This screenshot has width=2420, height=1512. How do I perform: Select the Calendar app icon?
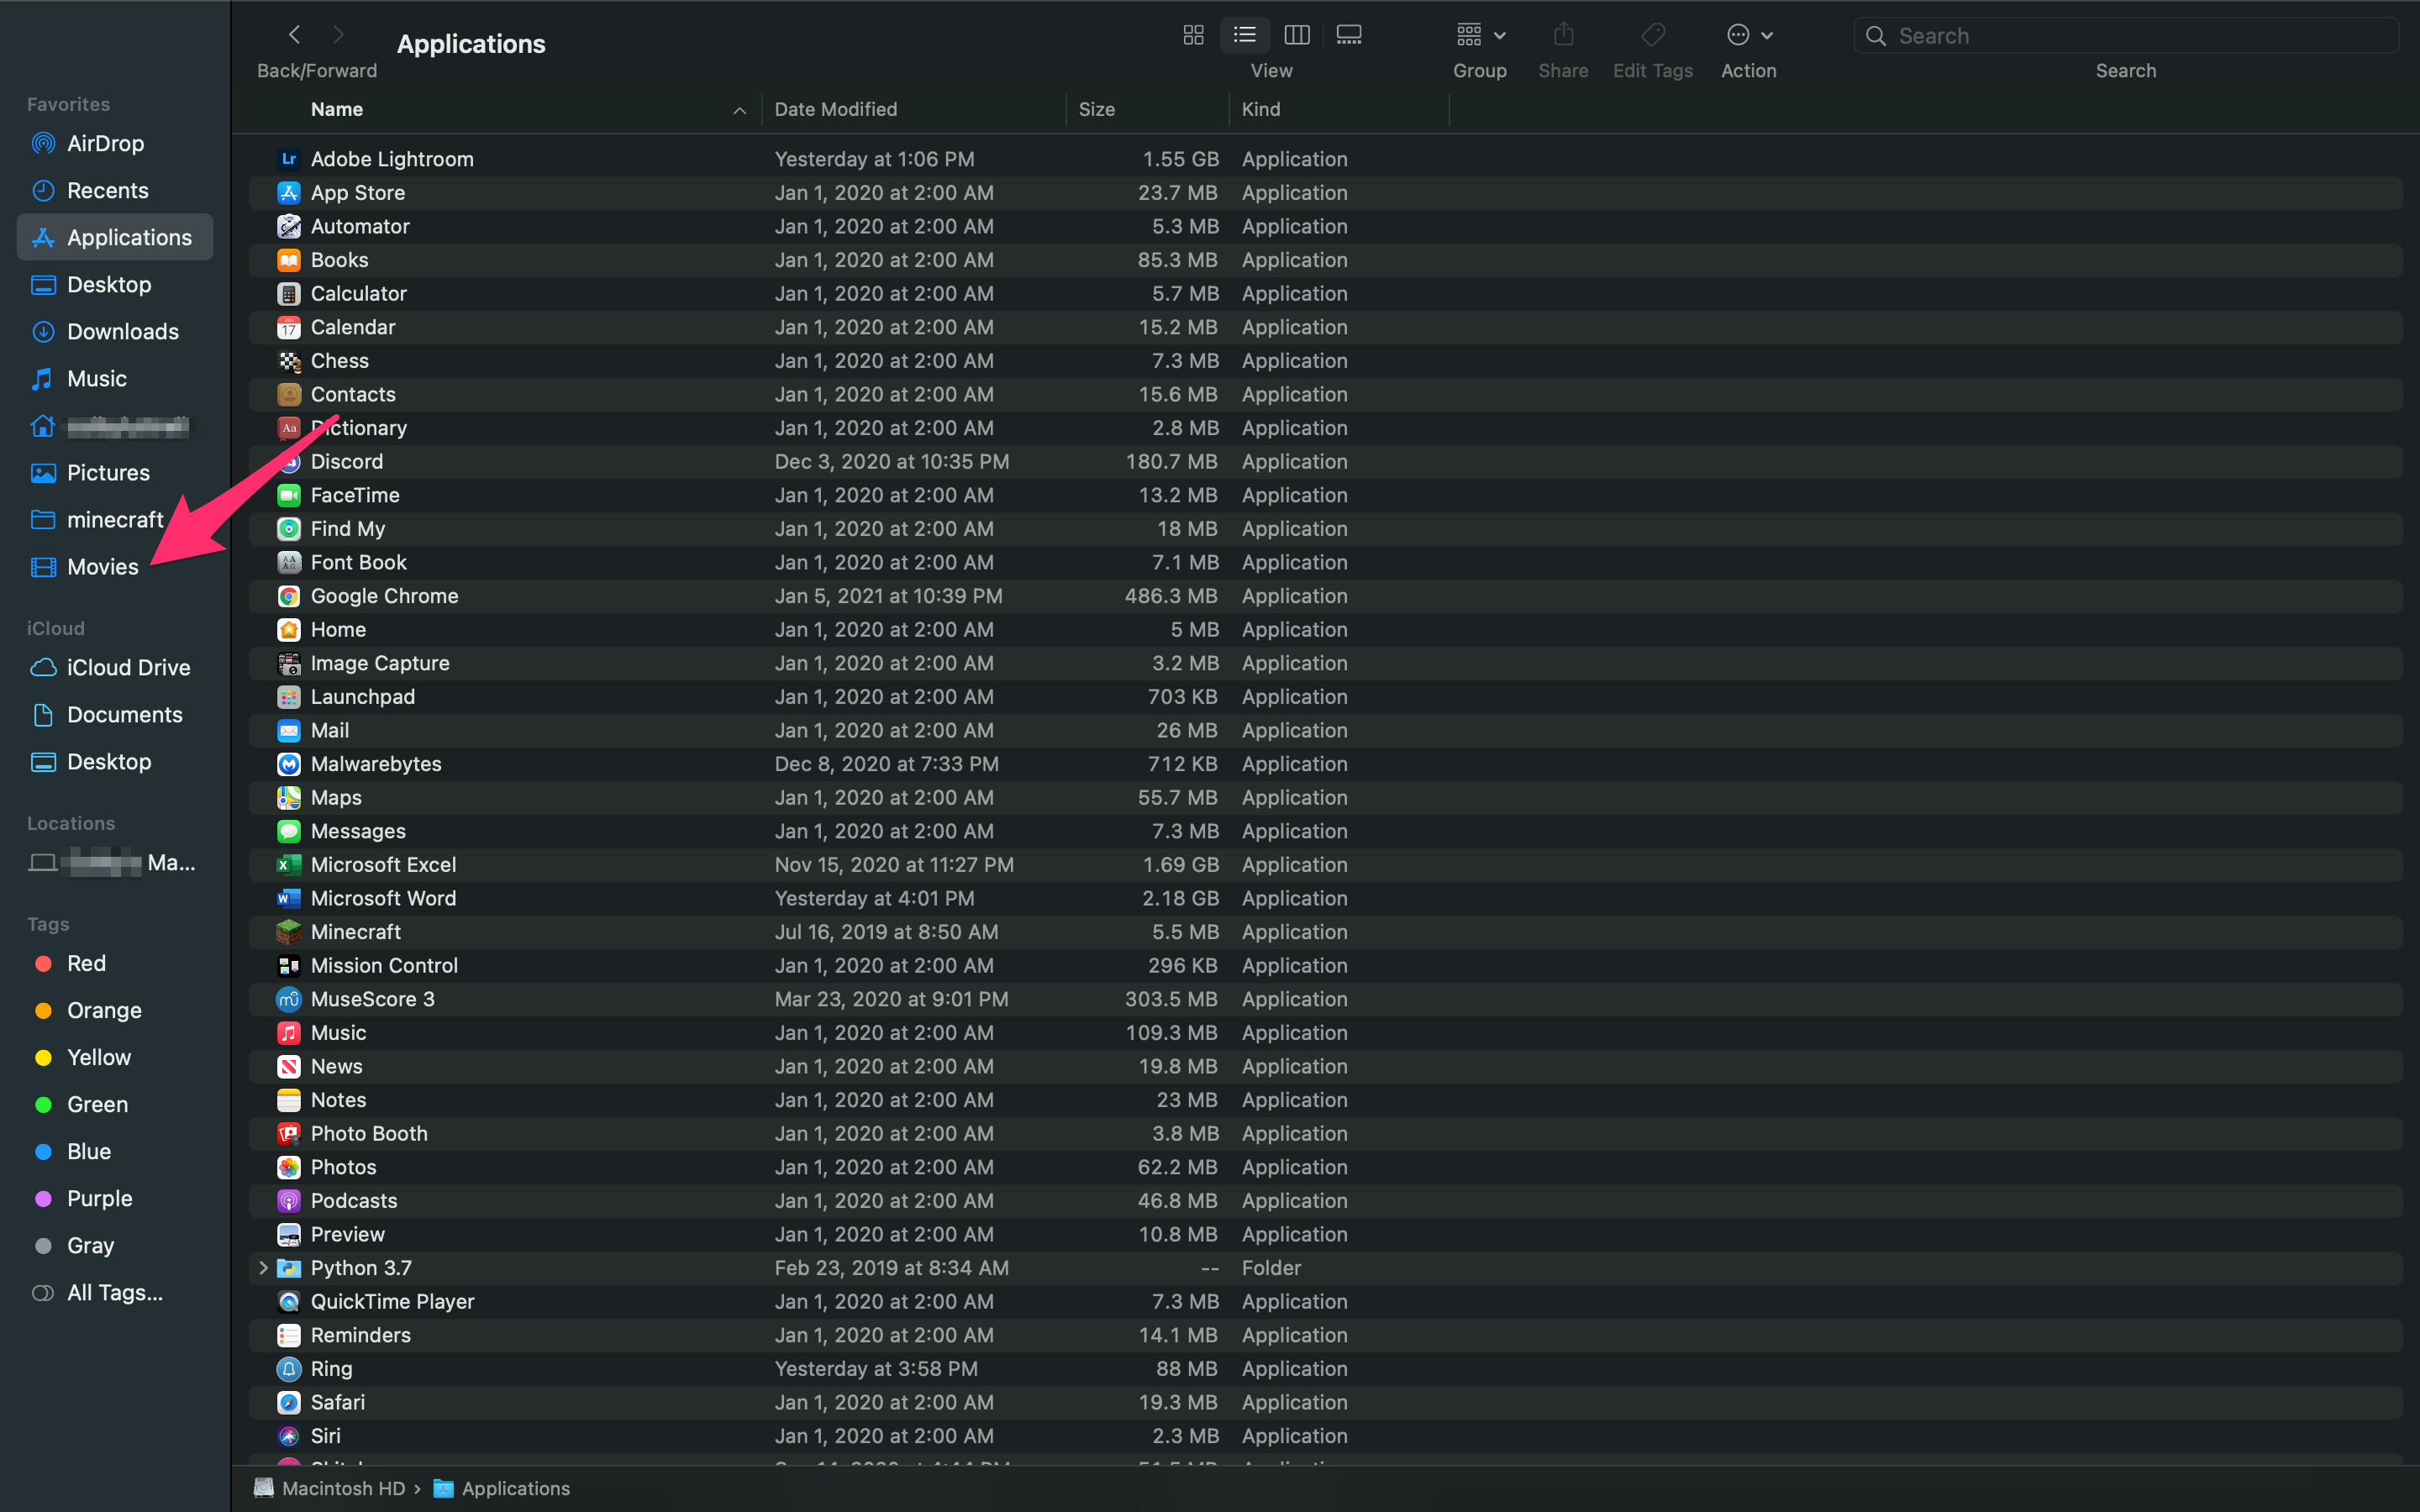(289, 327)
